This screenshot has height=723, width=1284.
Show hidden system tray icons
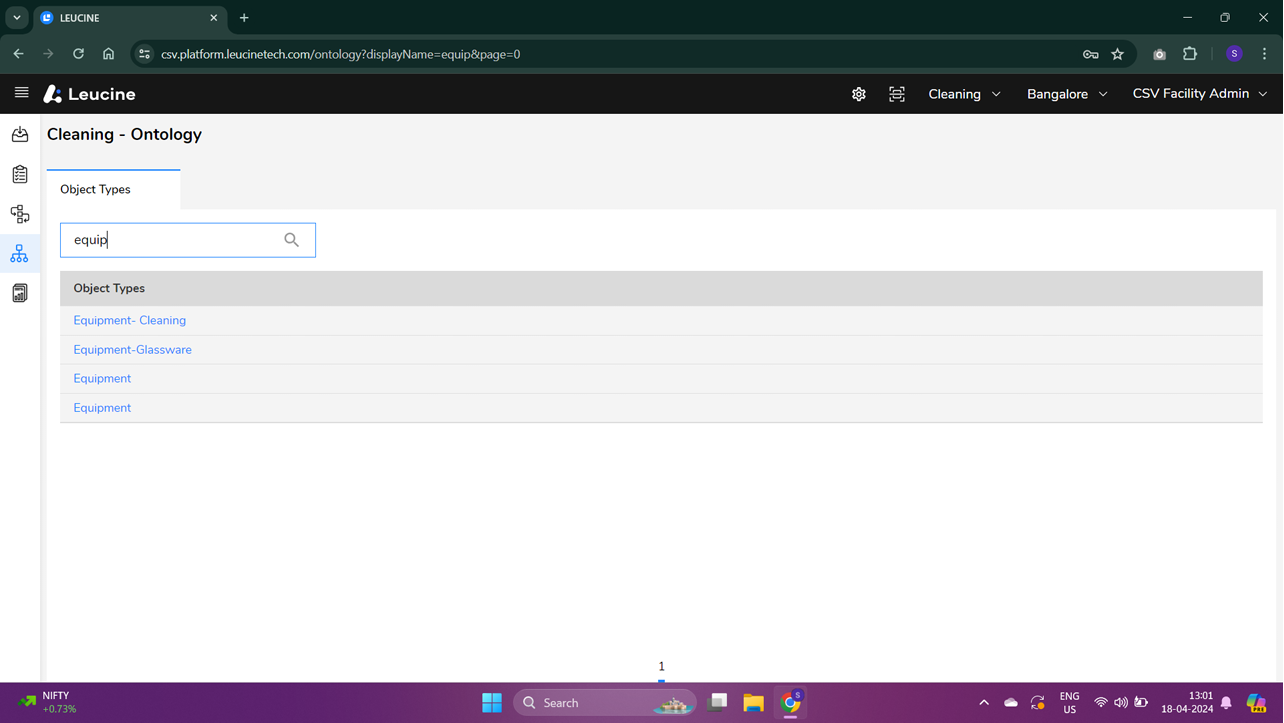click(x=984, y=703)
